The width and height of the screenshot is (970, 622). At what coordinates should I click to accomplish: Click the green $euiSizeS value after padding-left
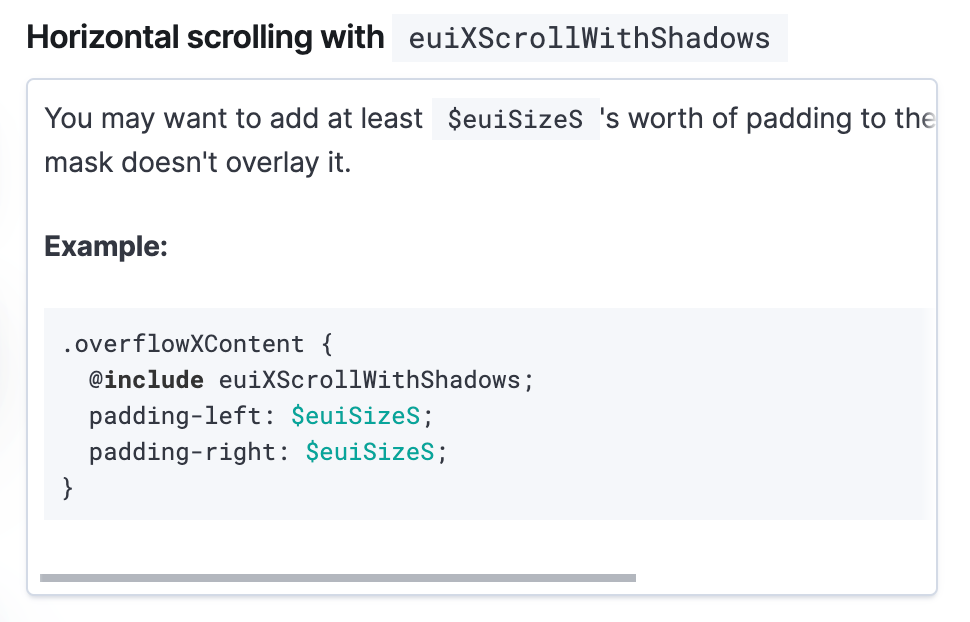356,416
